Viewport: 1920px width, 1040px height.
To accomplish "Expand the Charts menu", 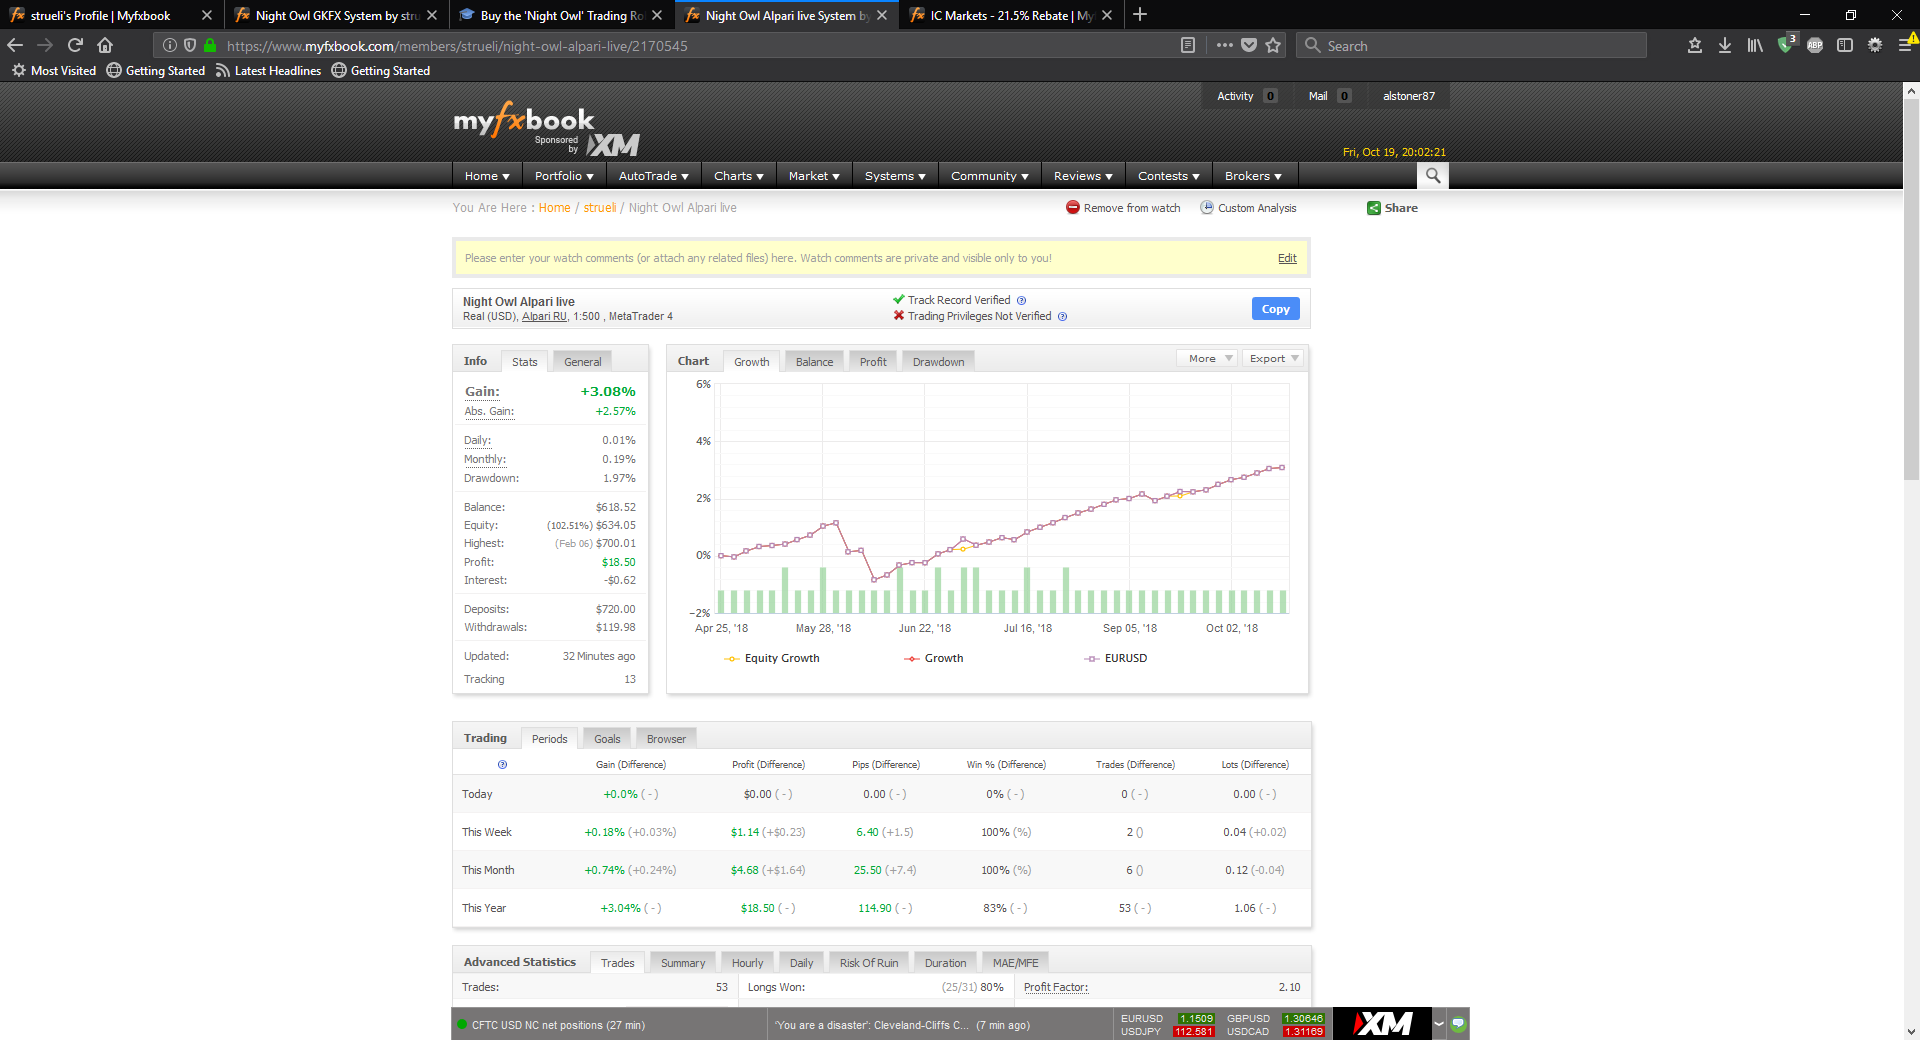I will [738, 176].
